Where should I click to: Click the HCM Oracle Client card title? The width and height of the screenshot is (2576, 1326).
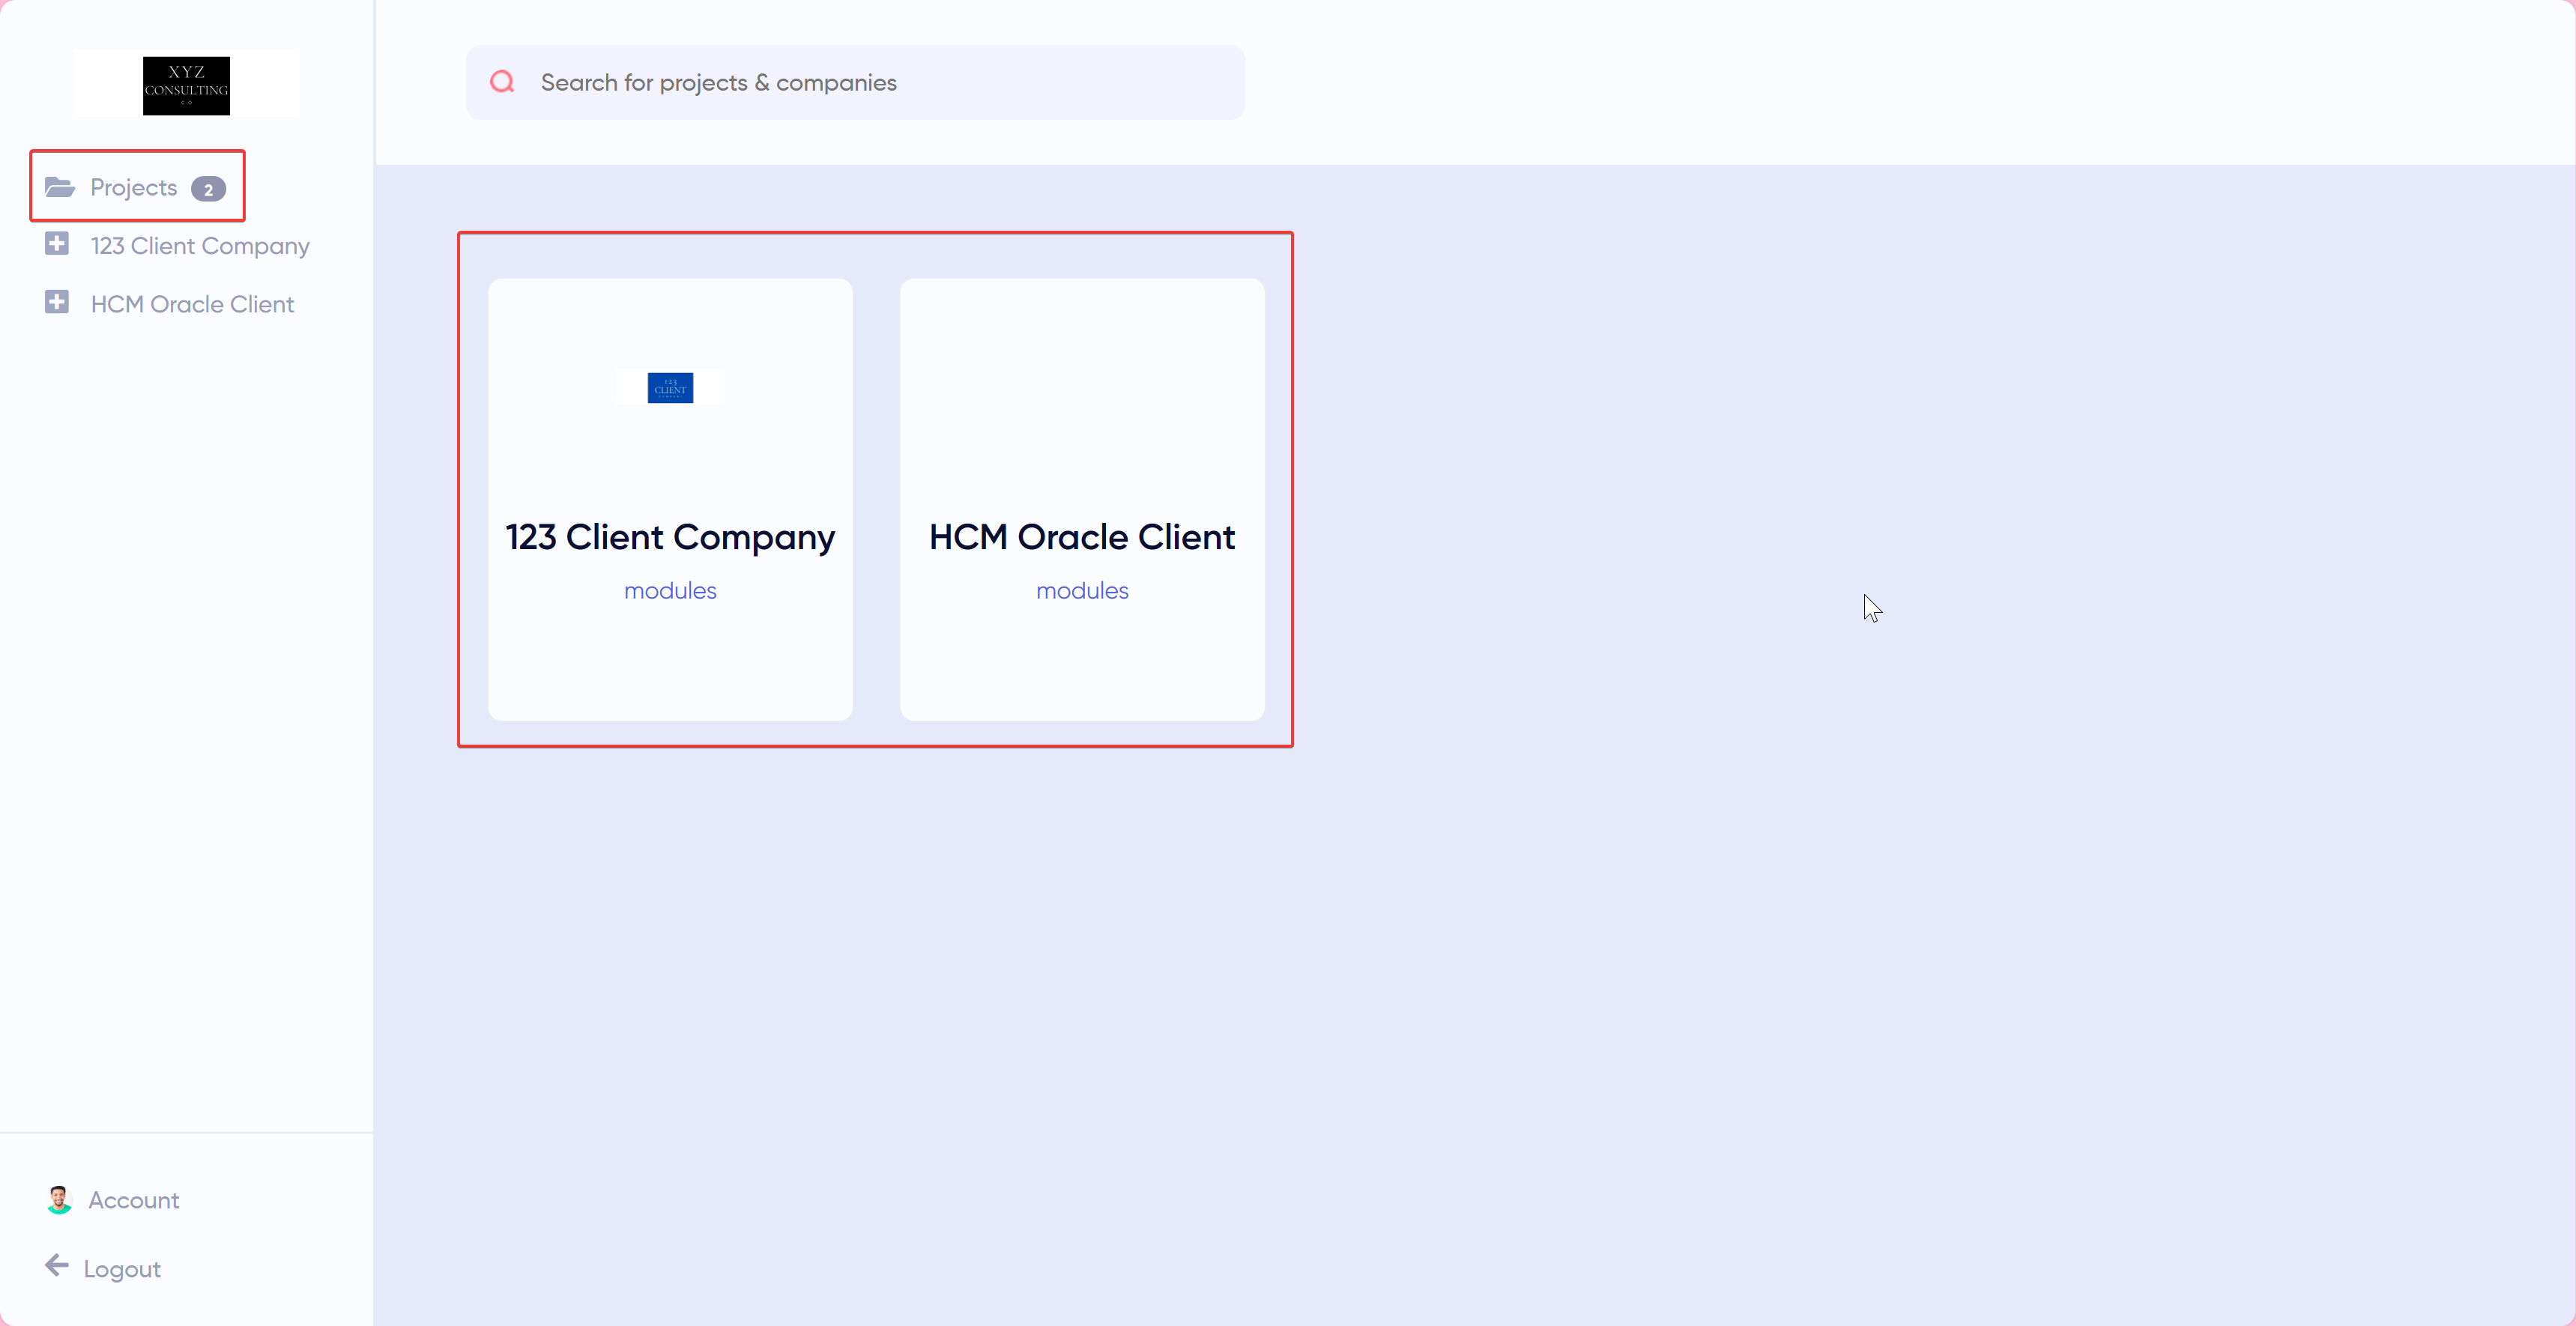coord(1082,538)
